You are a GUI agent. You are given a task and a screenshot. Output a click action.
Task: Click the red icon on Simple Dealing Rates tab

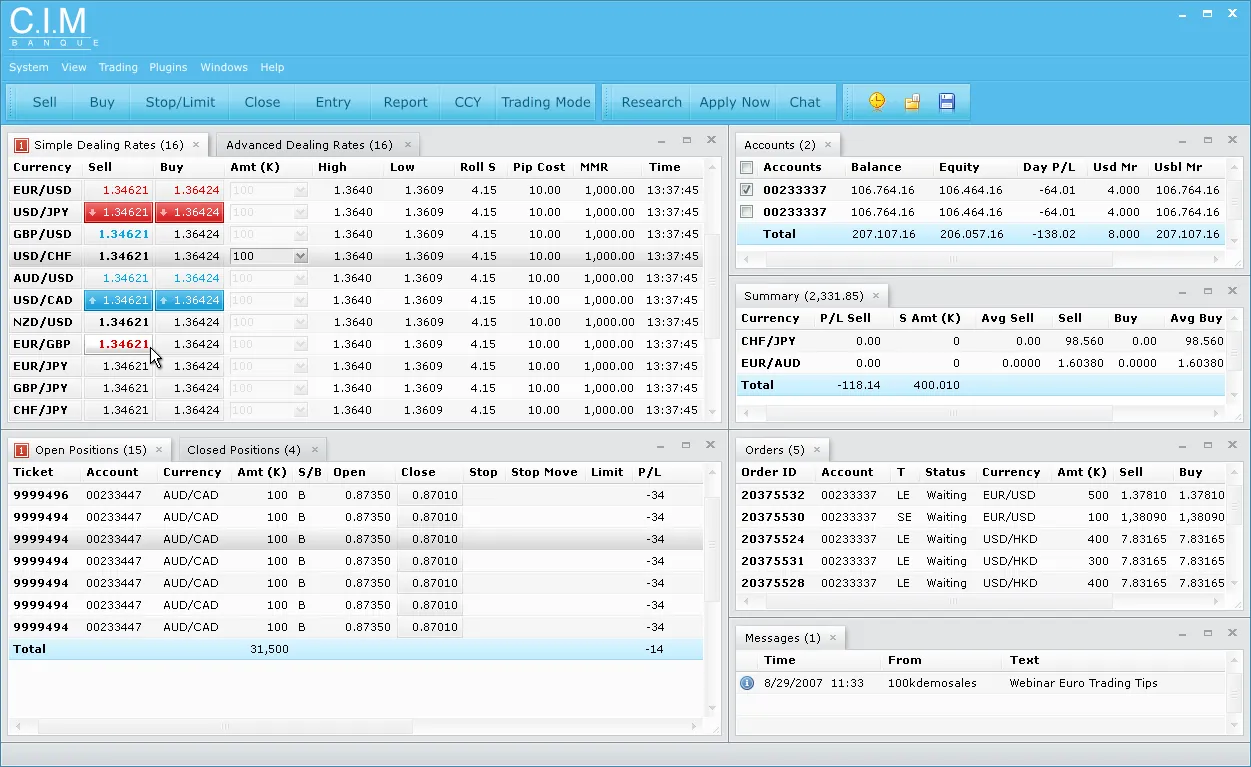(21, 145)
